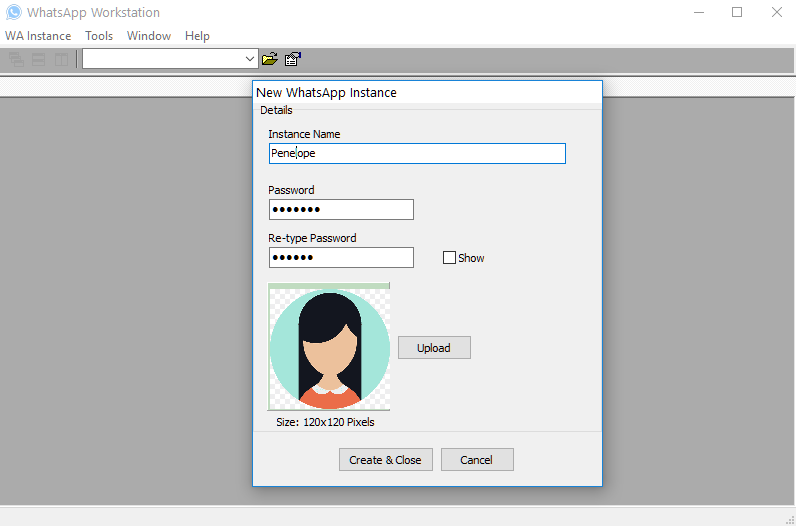Cancel the new instance dialog

coord(477,459)
